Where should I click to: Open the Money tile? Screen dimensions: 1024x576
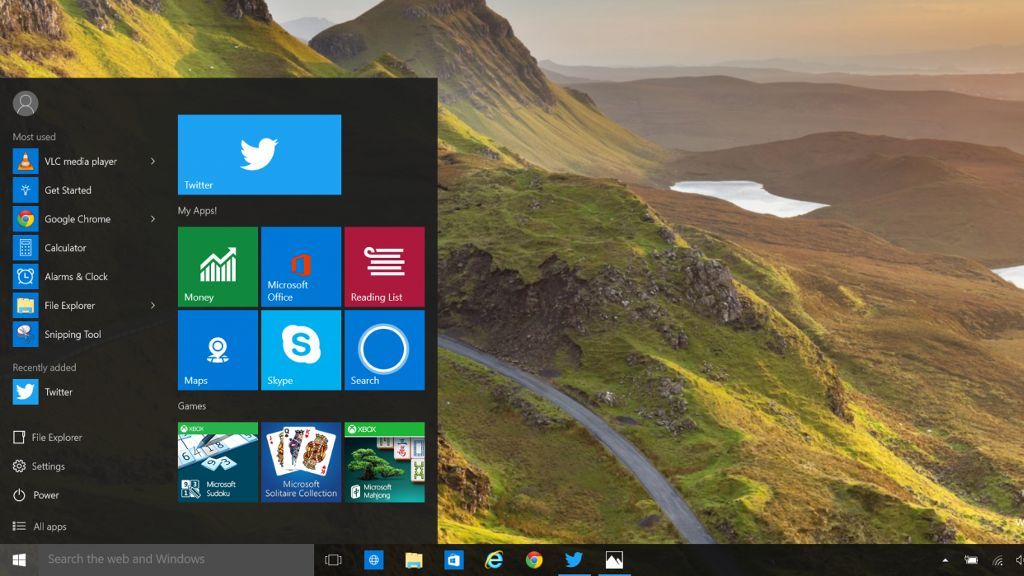pyautogui.click(x=217, y=265)
